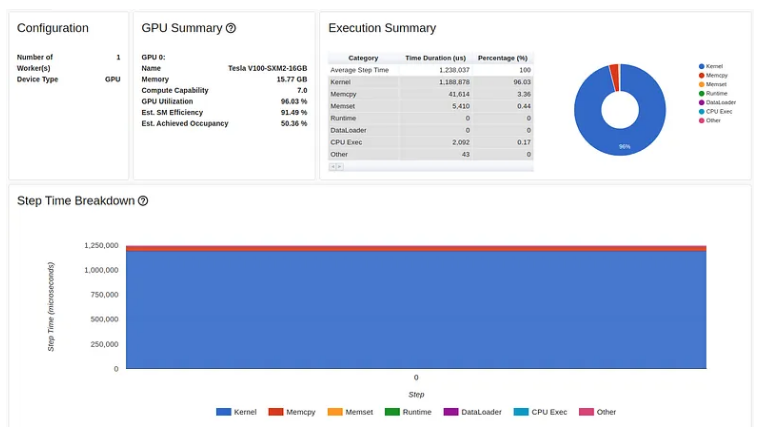
Task: Click the Configuration heading
Action: [x=52, y=28]
